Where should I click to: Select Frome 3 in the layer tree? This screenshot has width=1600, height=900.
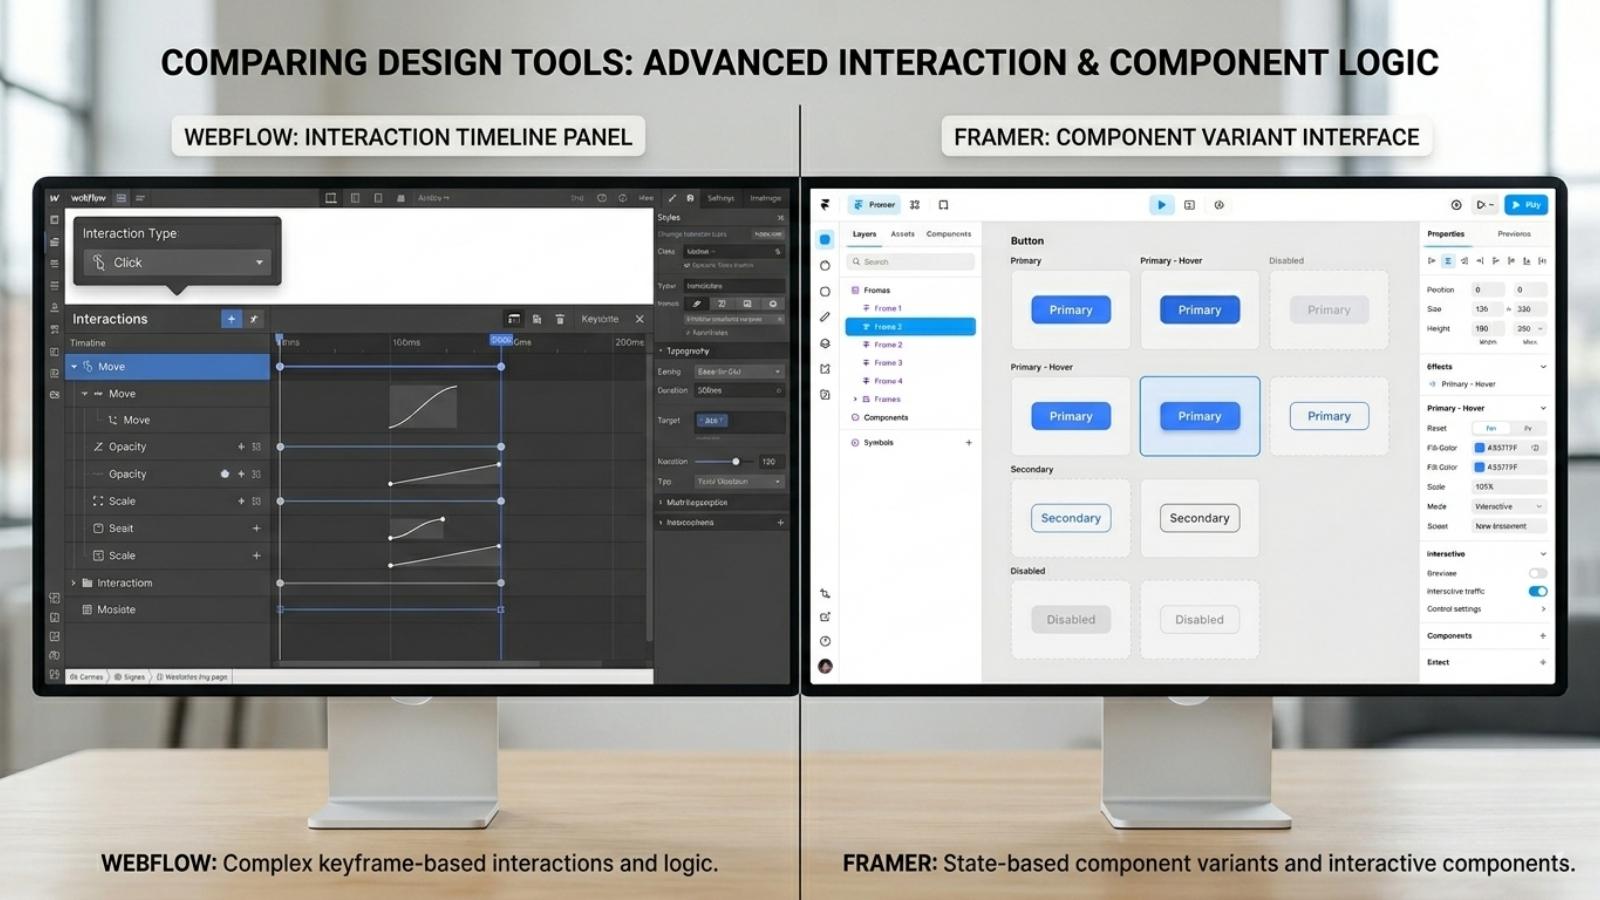click(x=910, y=363)
